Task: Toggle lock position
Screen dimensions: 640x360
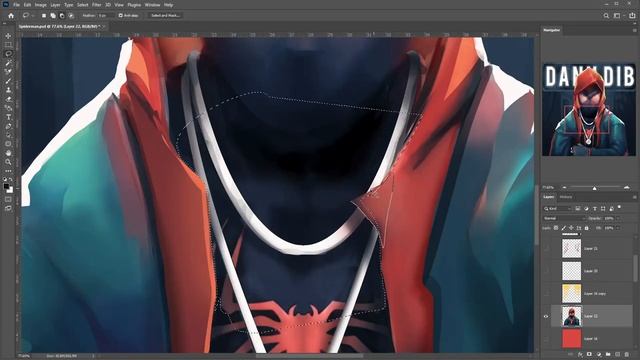Action: [x=571, y=228]
